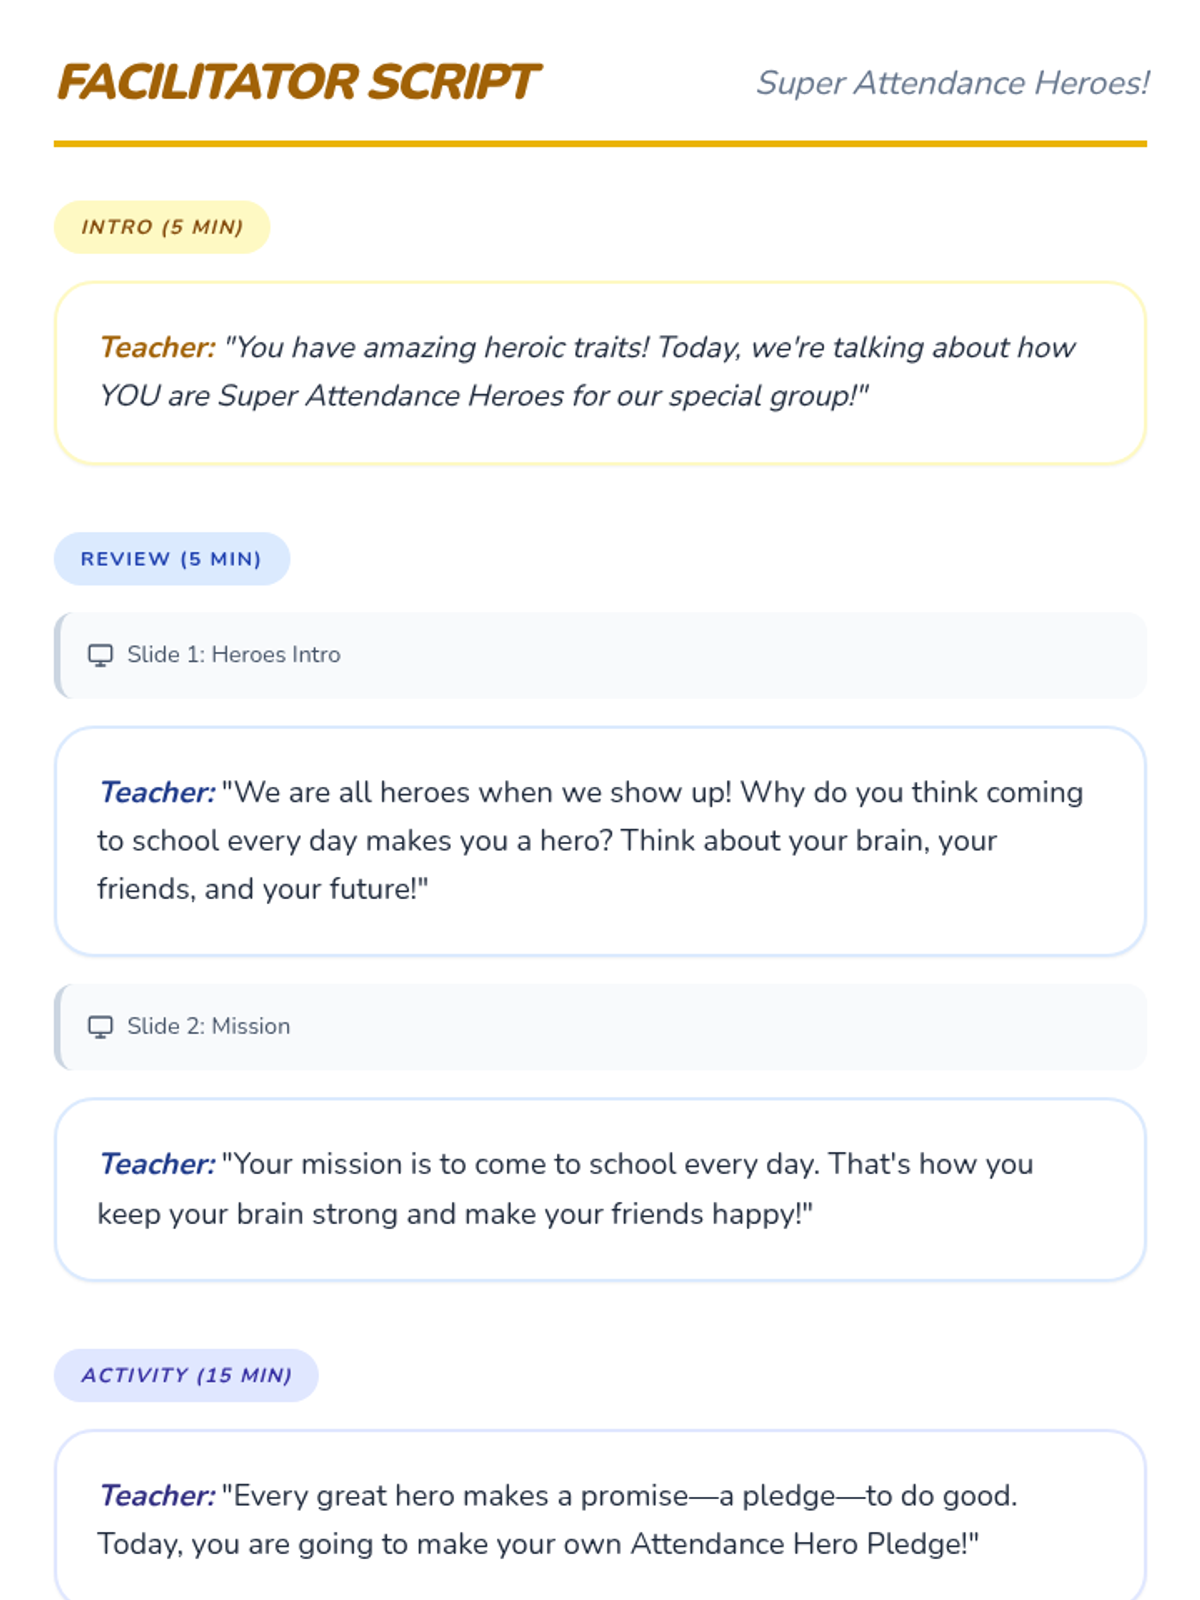Select the INTRO (5 MIN) badge

click(162, 227)
